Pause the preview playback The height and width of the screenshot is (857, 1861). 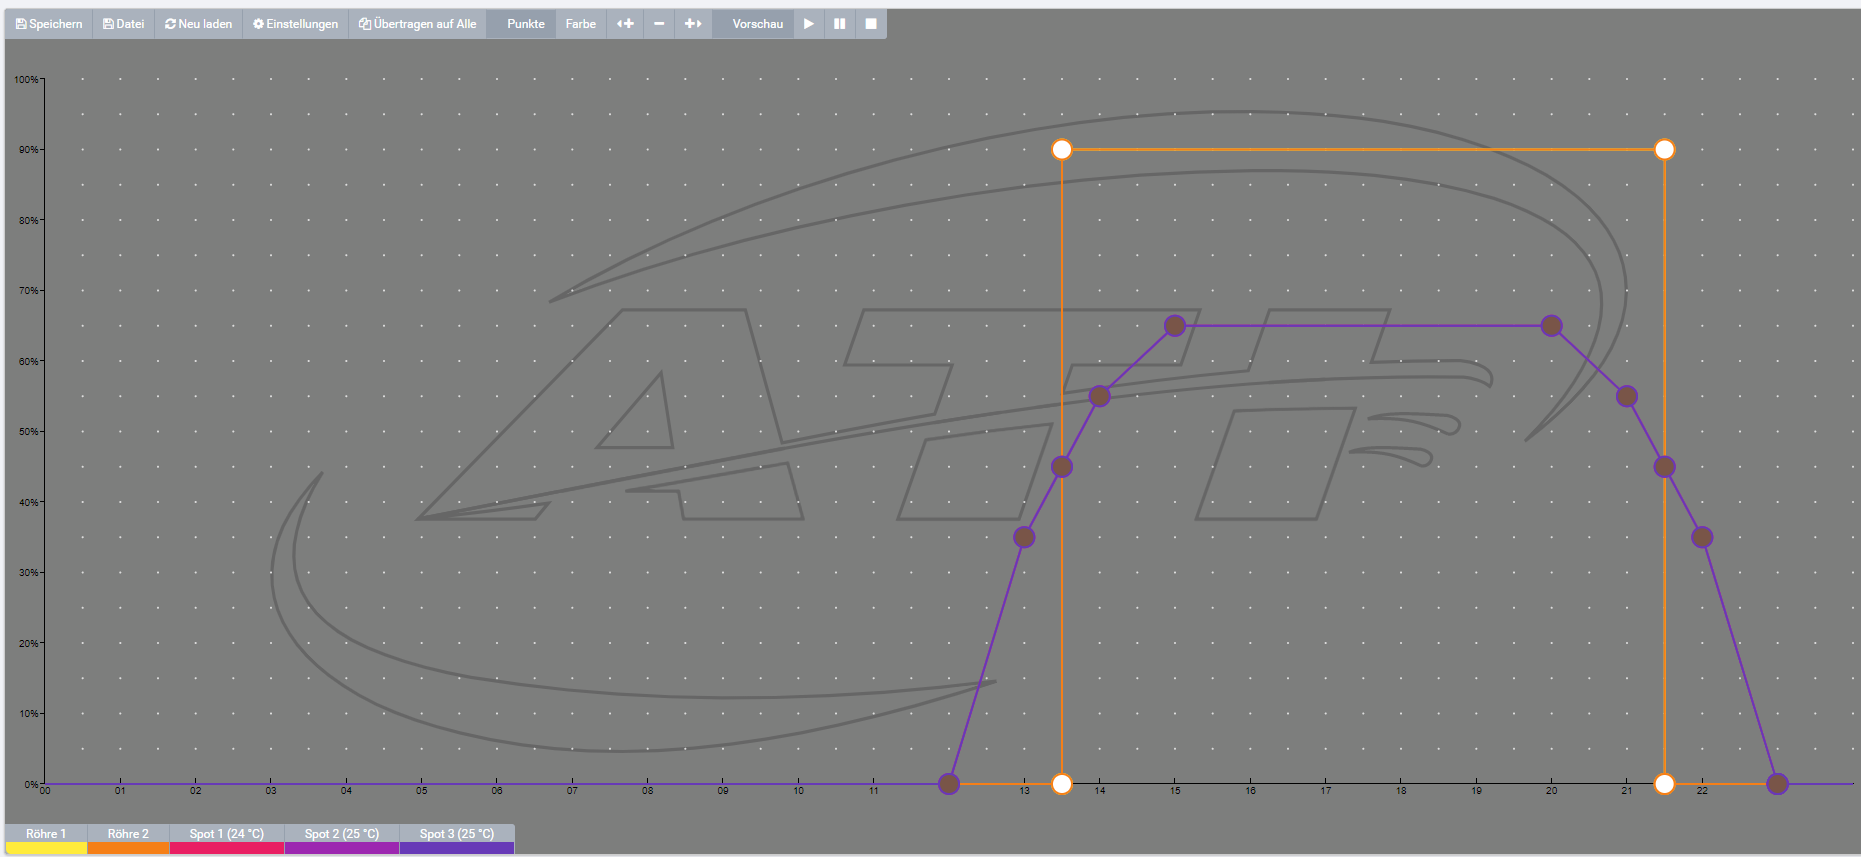coord(840,24)
